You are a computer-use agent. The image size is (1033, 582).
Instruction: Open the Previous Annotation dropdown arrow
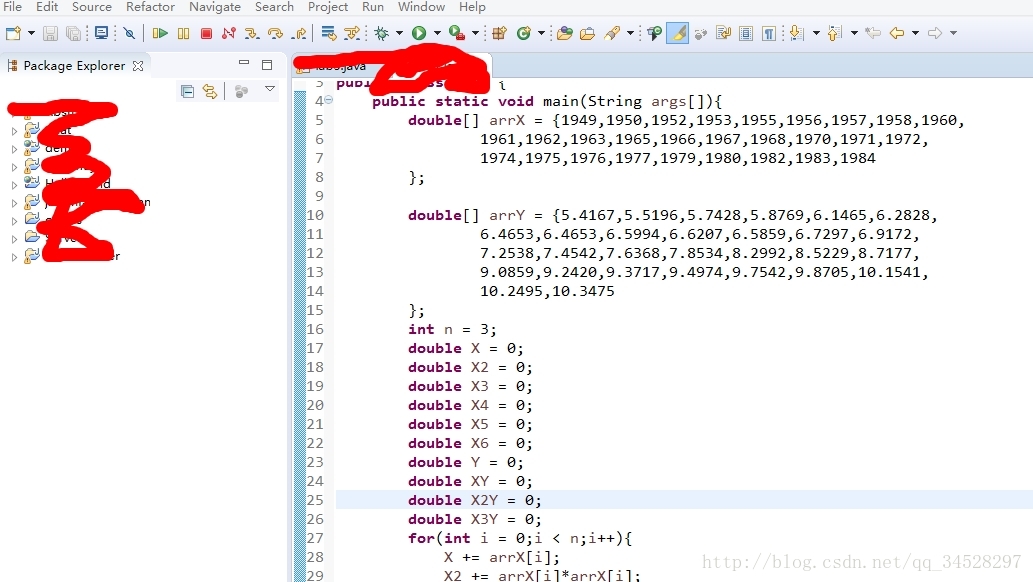(854, 33)
